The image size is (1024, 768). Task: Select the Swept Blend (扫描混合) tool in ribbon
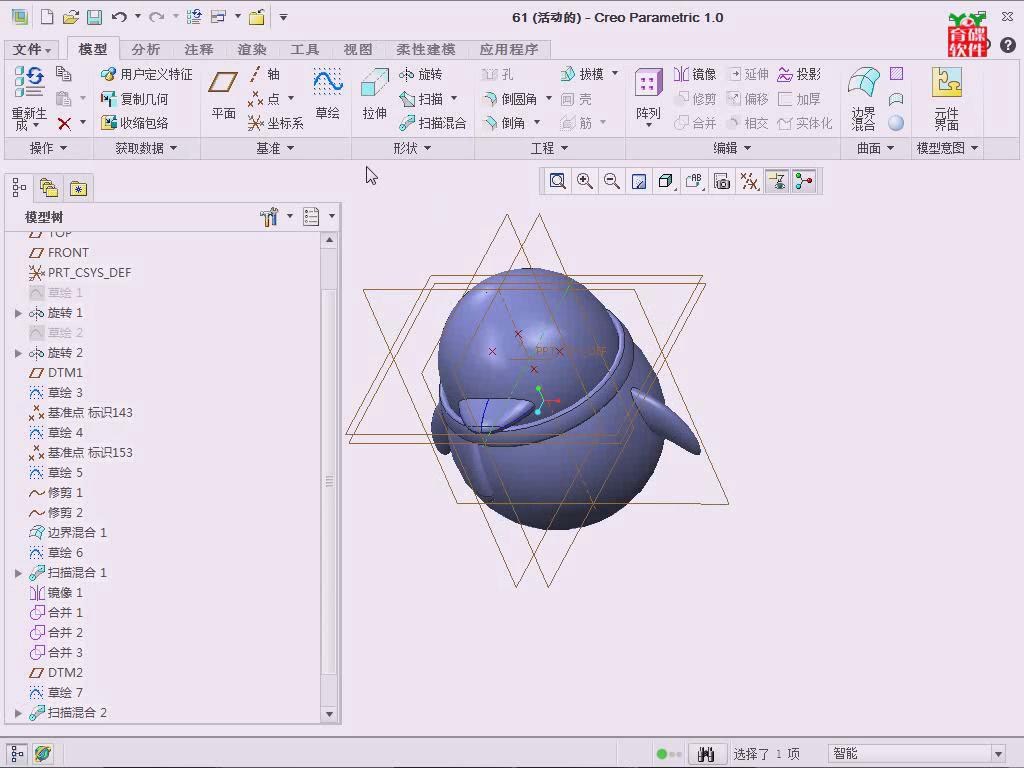(x=432, y=123)
